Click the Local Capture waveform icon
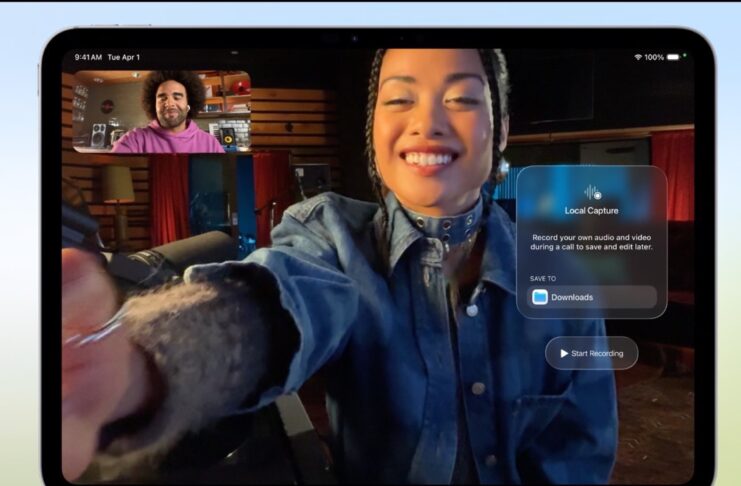Screen dimensions: 741x486 591,191
